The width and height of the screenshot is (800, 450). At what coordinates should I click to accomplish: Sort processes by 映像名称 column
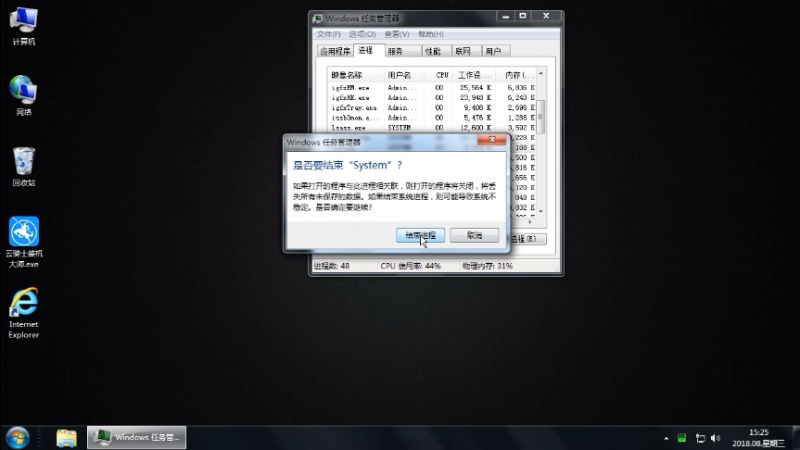coord(356,75)
